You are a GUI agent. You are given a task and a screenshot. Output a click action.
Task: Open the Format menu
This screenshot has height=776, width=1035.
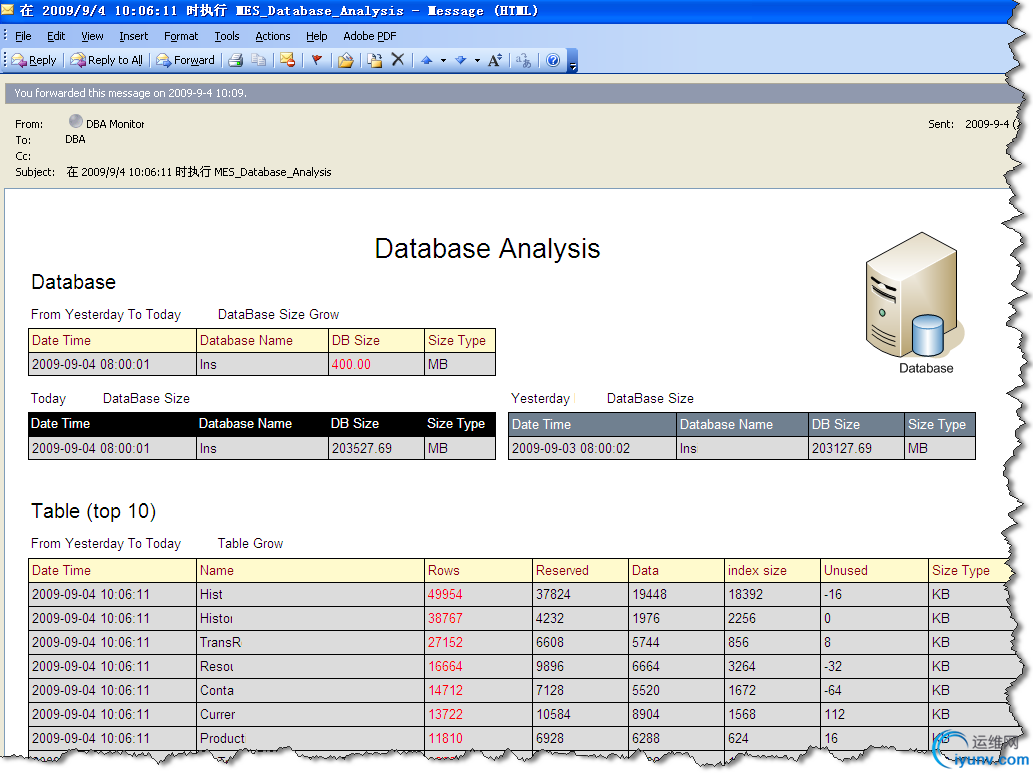[x=181, y=36]
